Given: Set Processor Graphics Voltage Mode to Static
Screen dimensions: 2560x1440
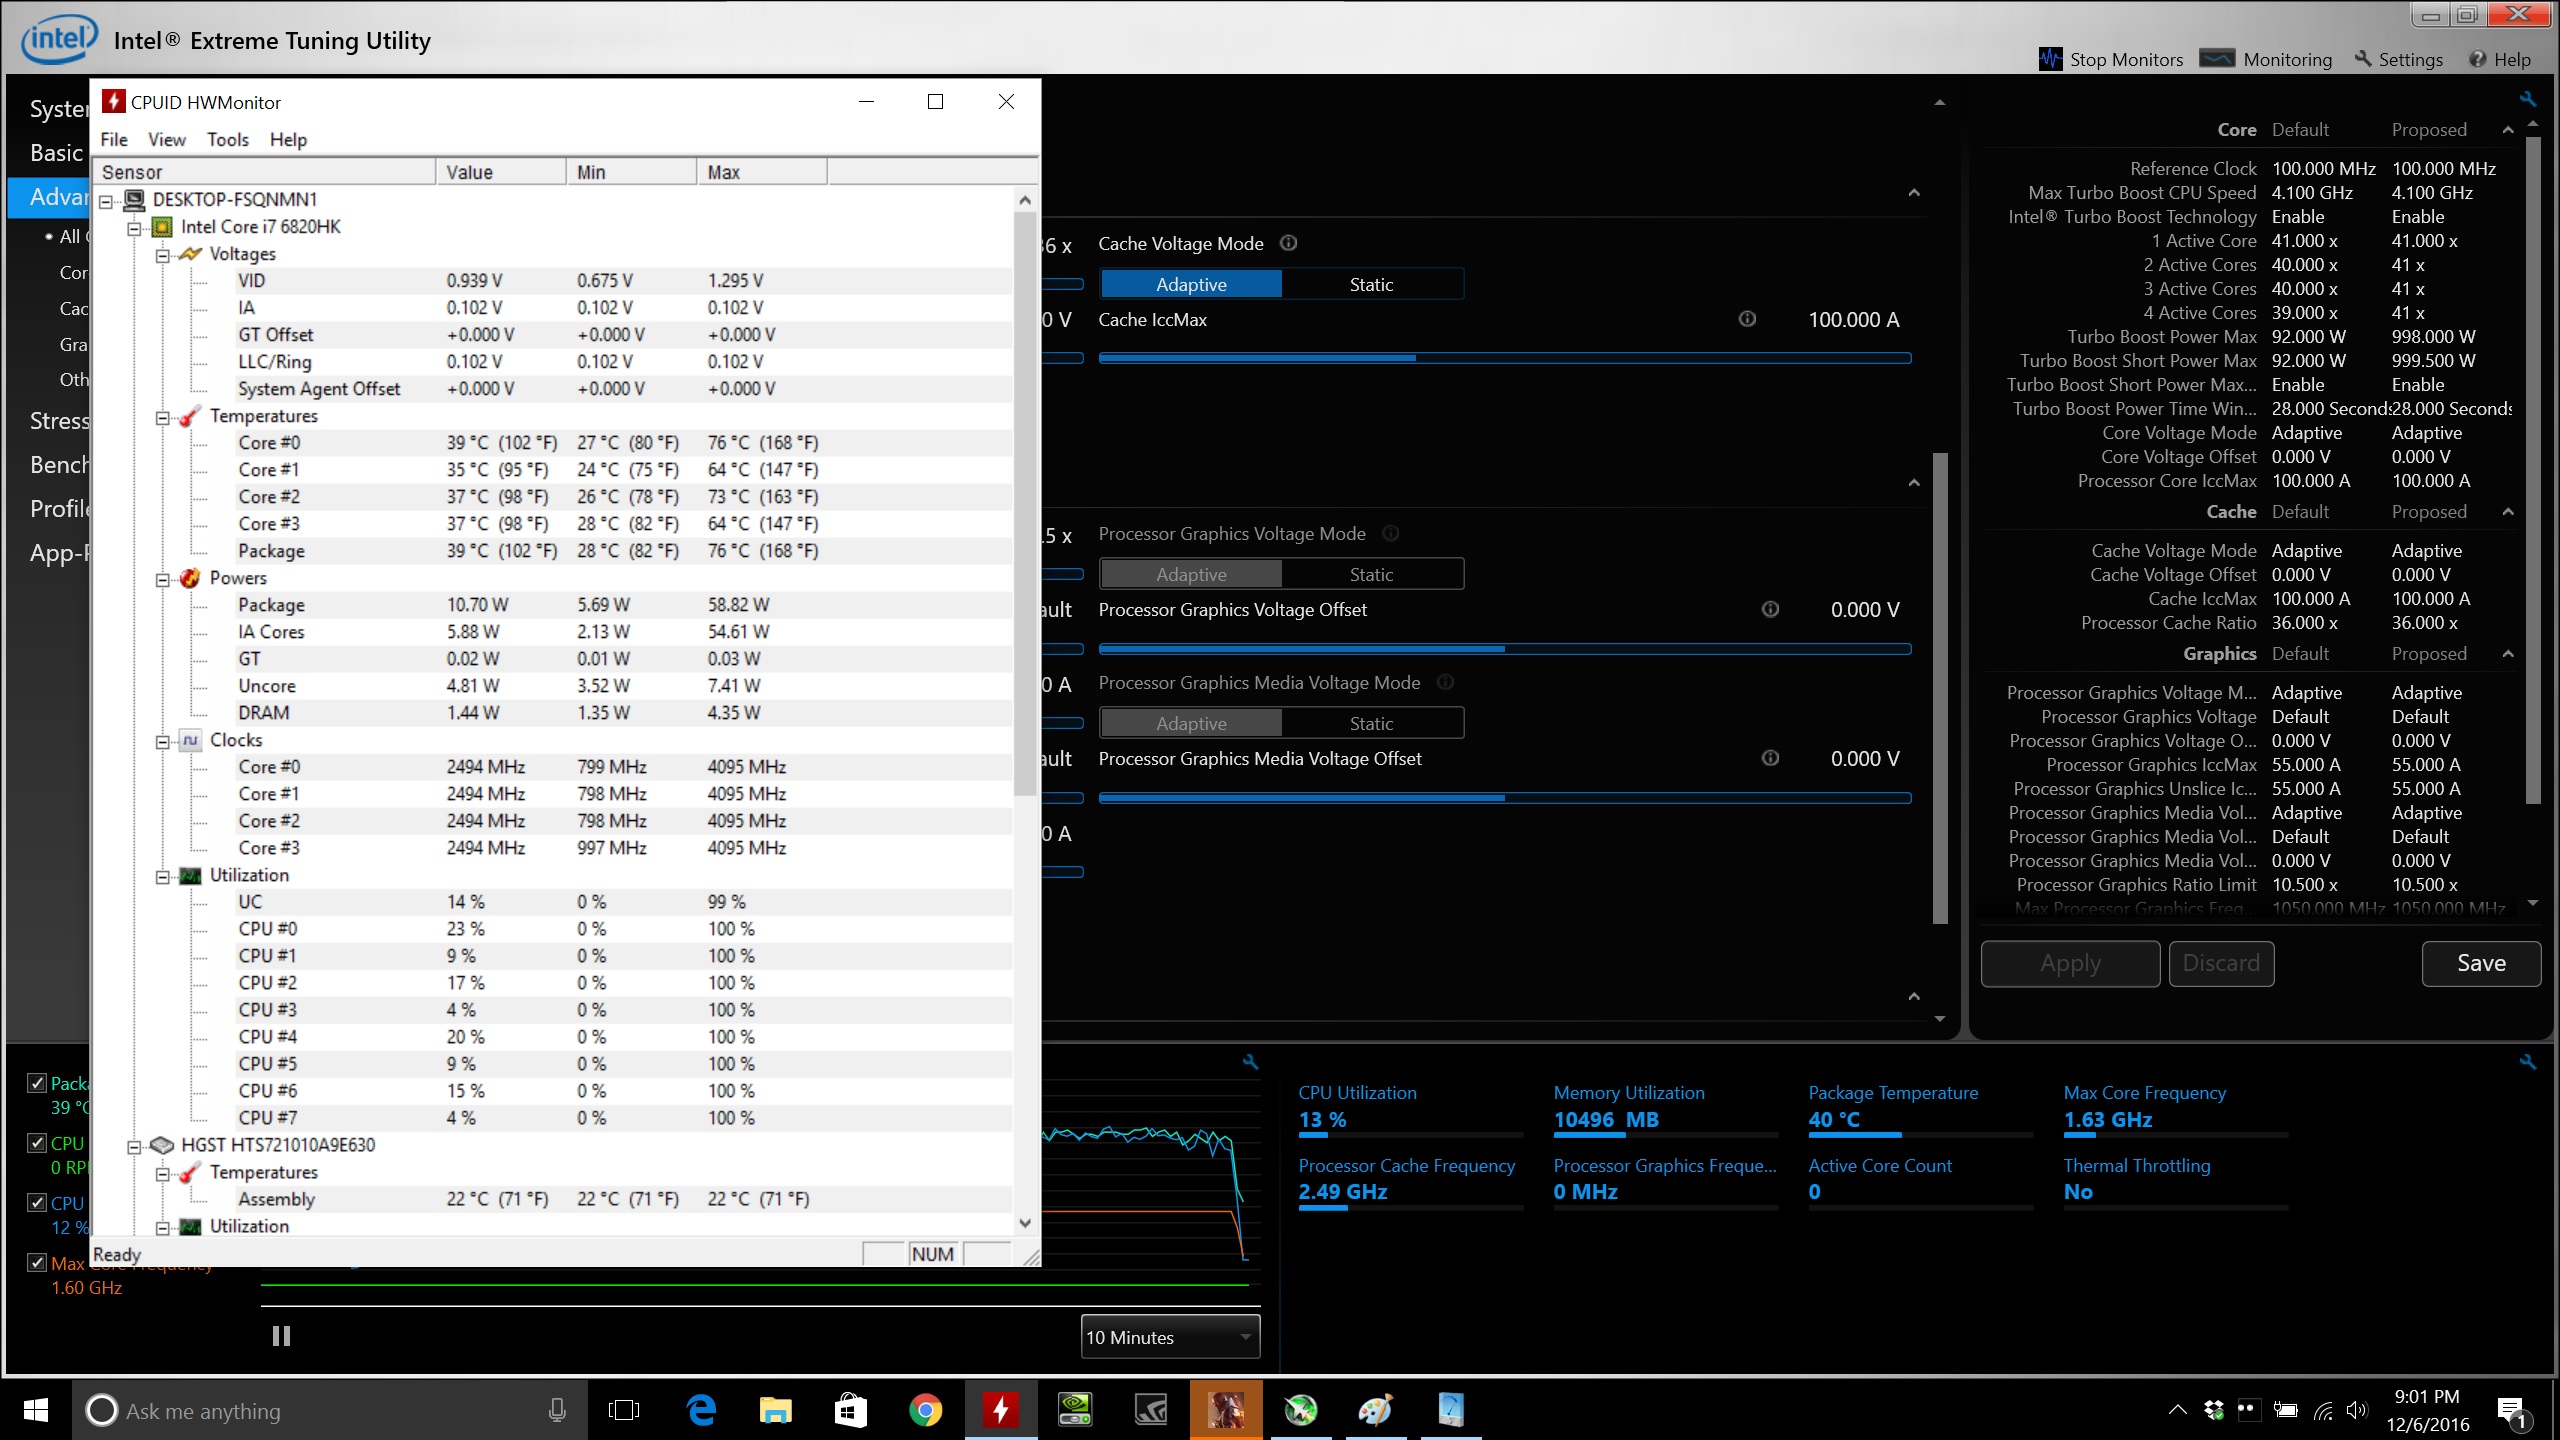Looking at the screenshot, I should [x=1371, y=574].
